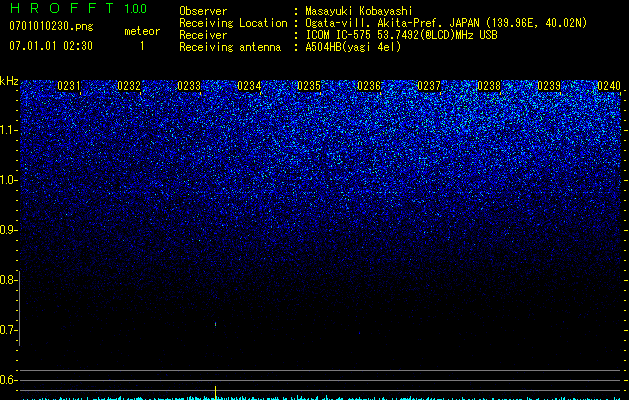Click the 0231 time marker

[69, 86]
